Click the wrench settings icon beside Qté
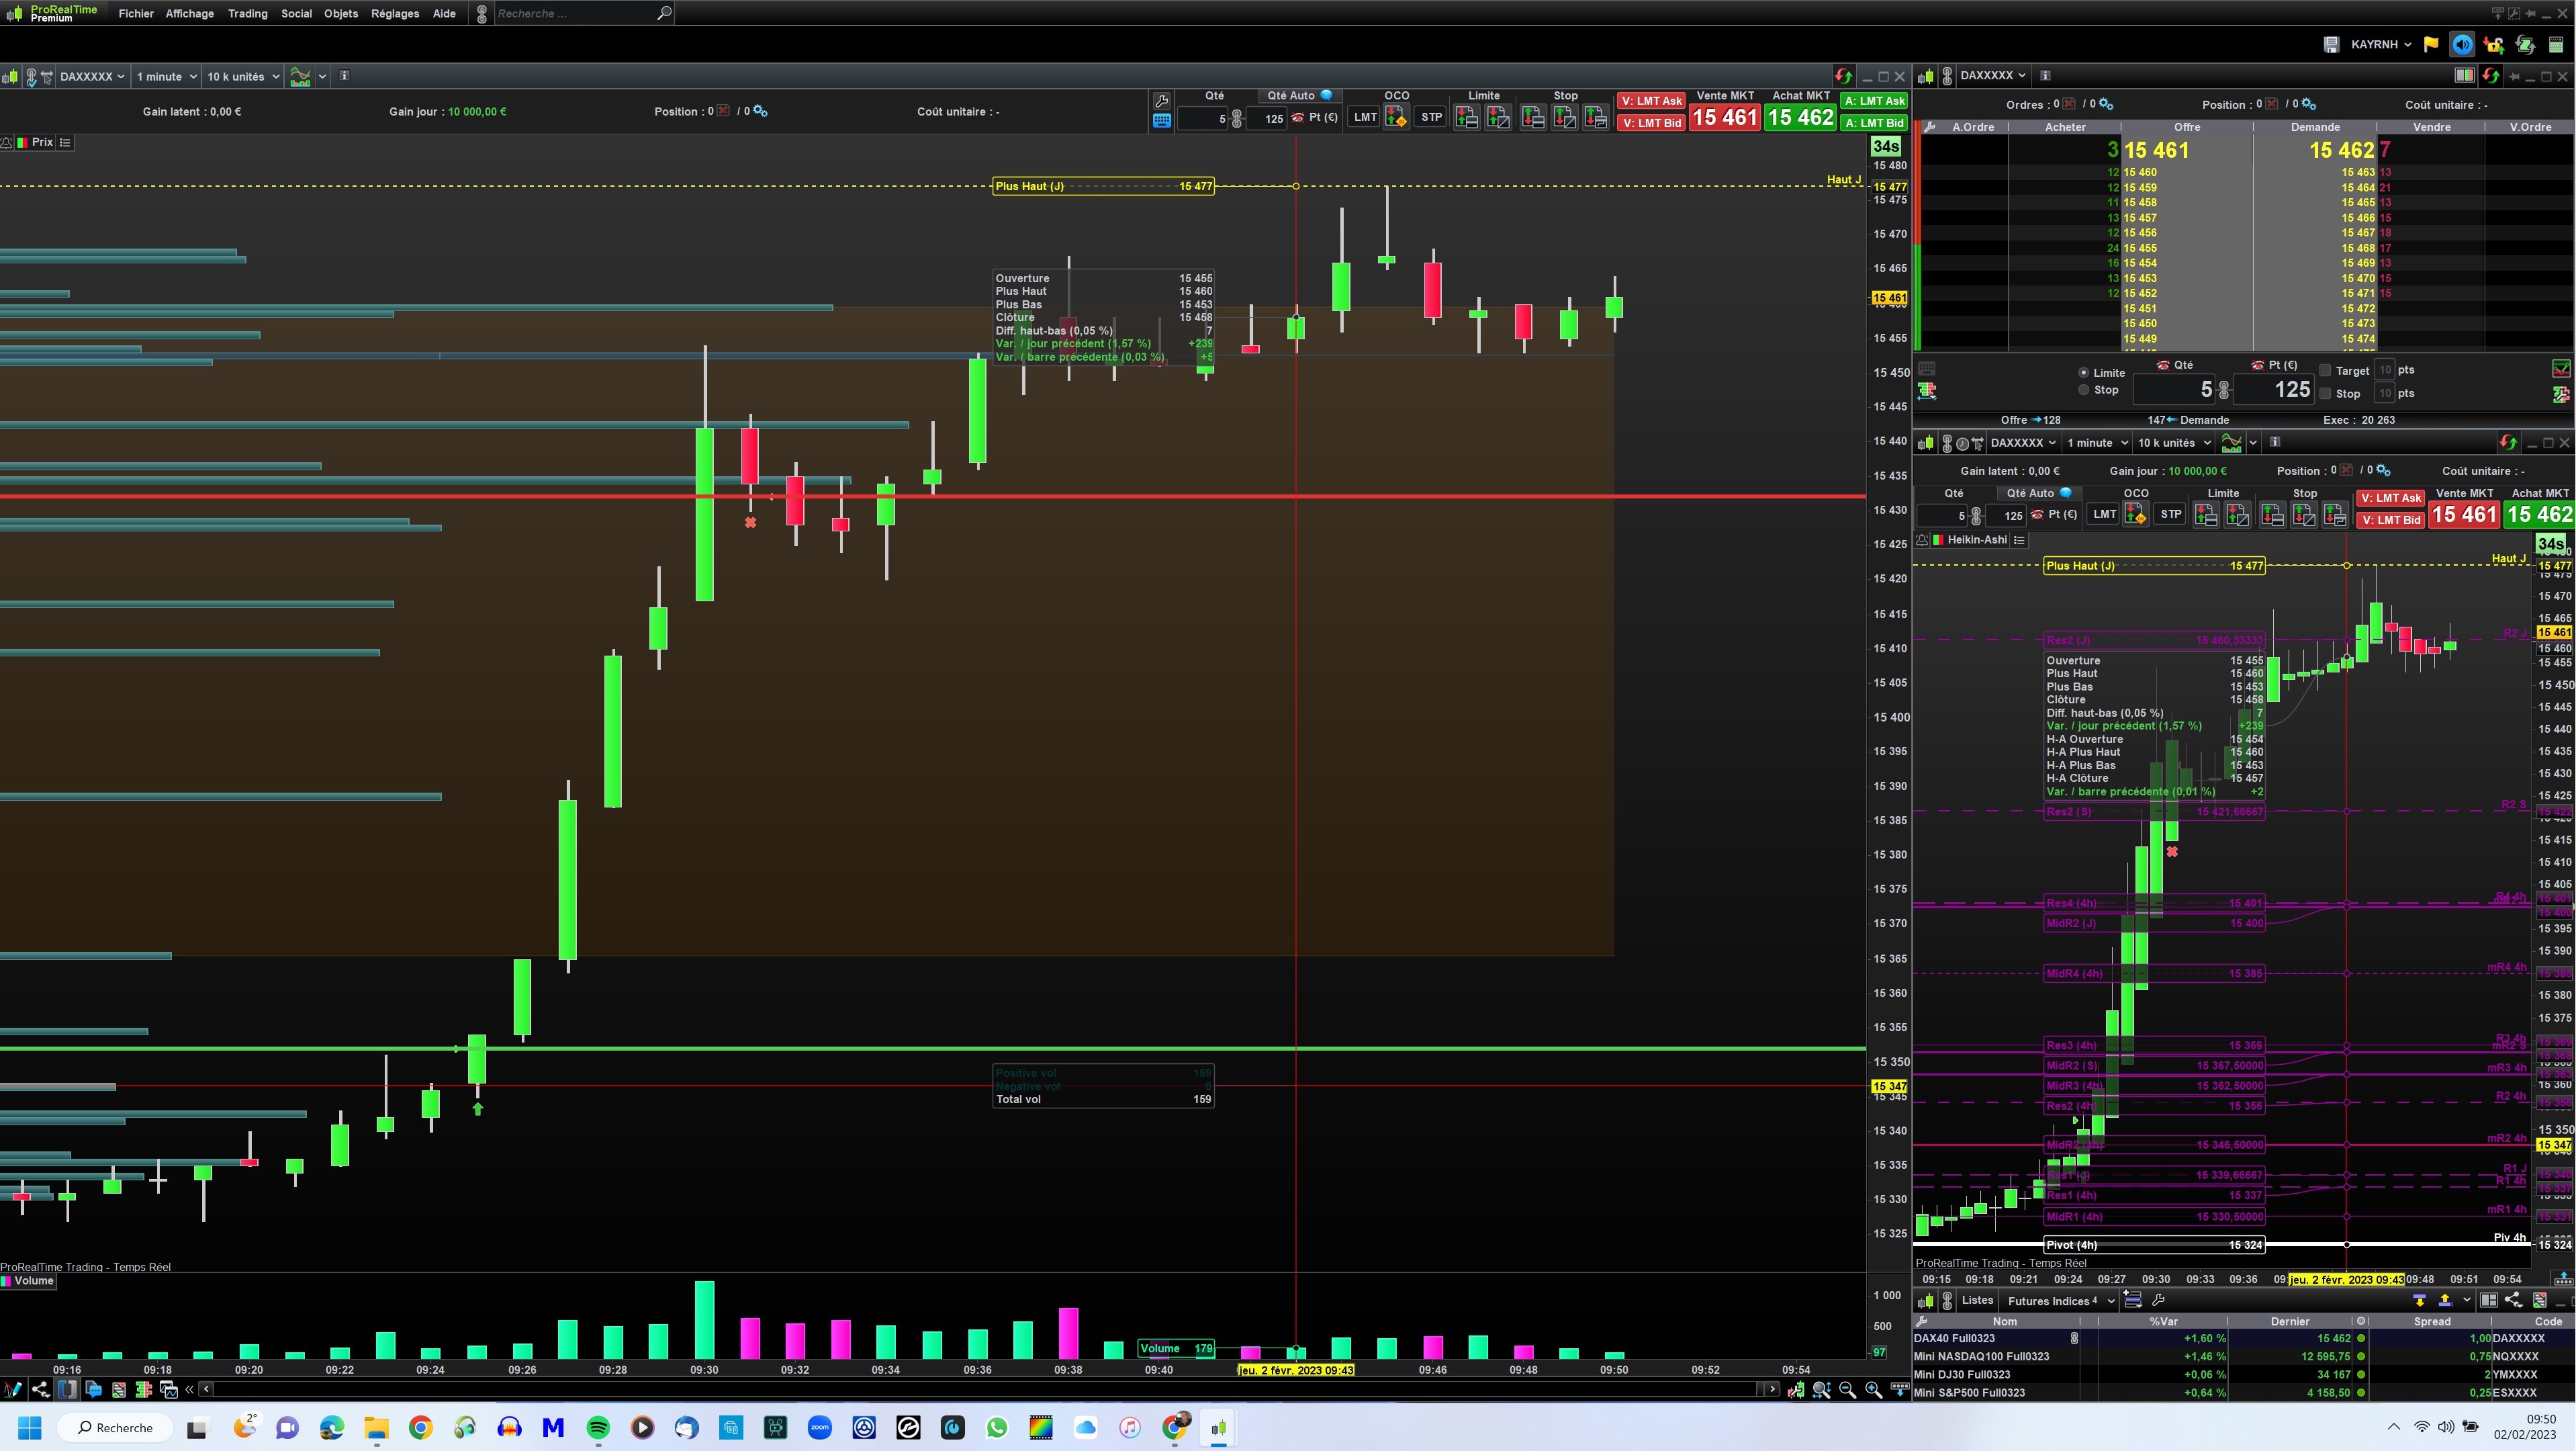This screenshot has height=1451, width=2576. point(1161,100)
